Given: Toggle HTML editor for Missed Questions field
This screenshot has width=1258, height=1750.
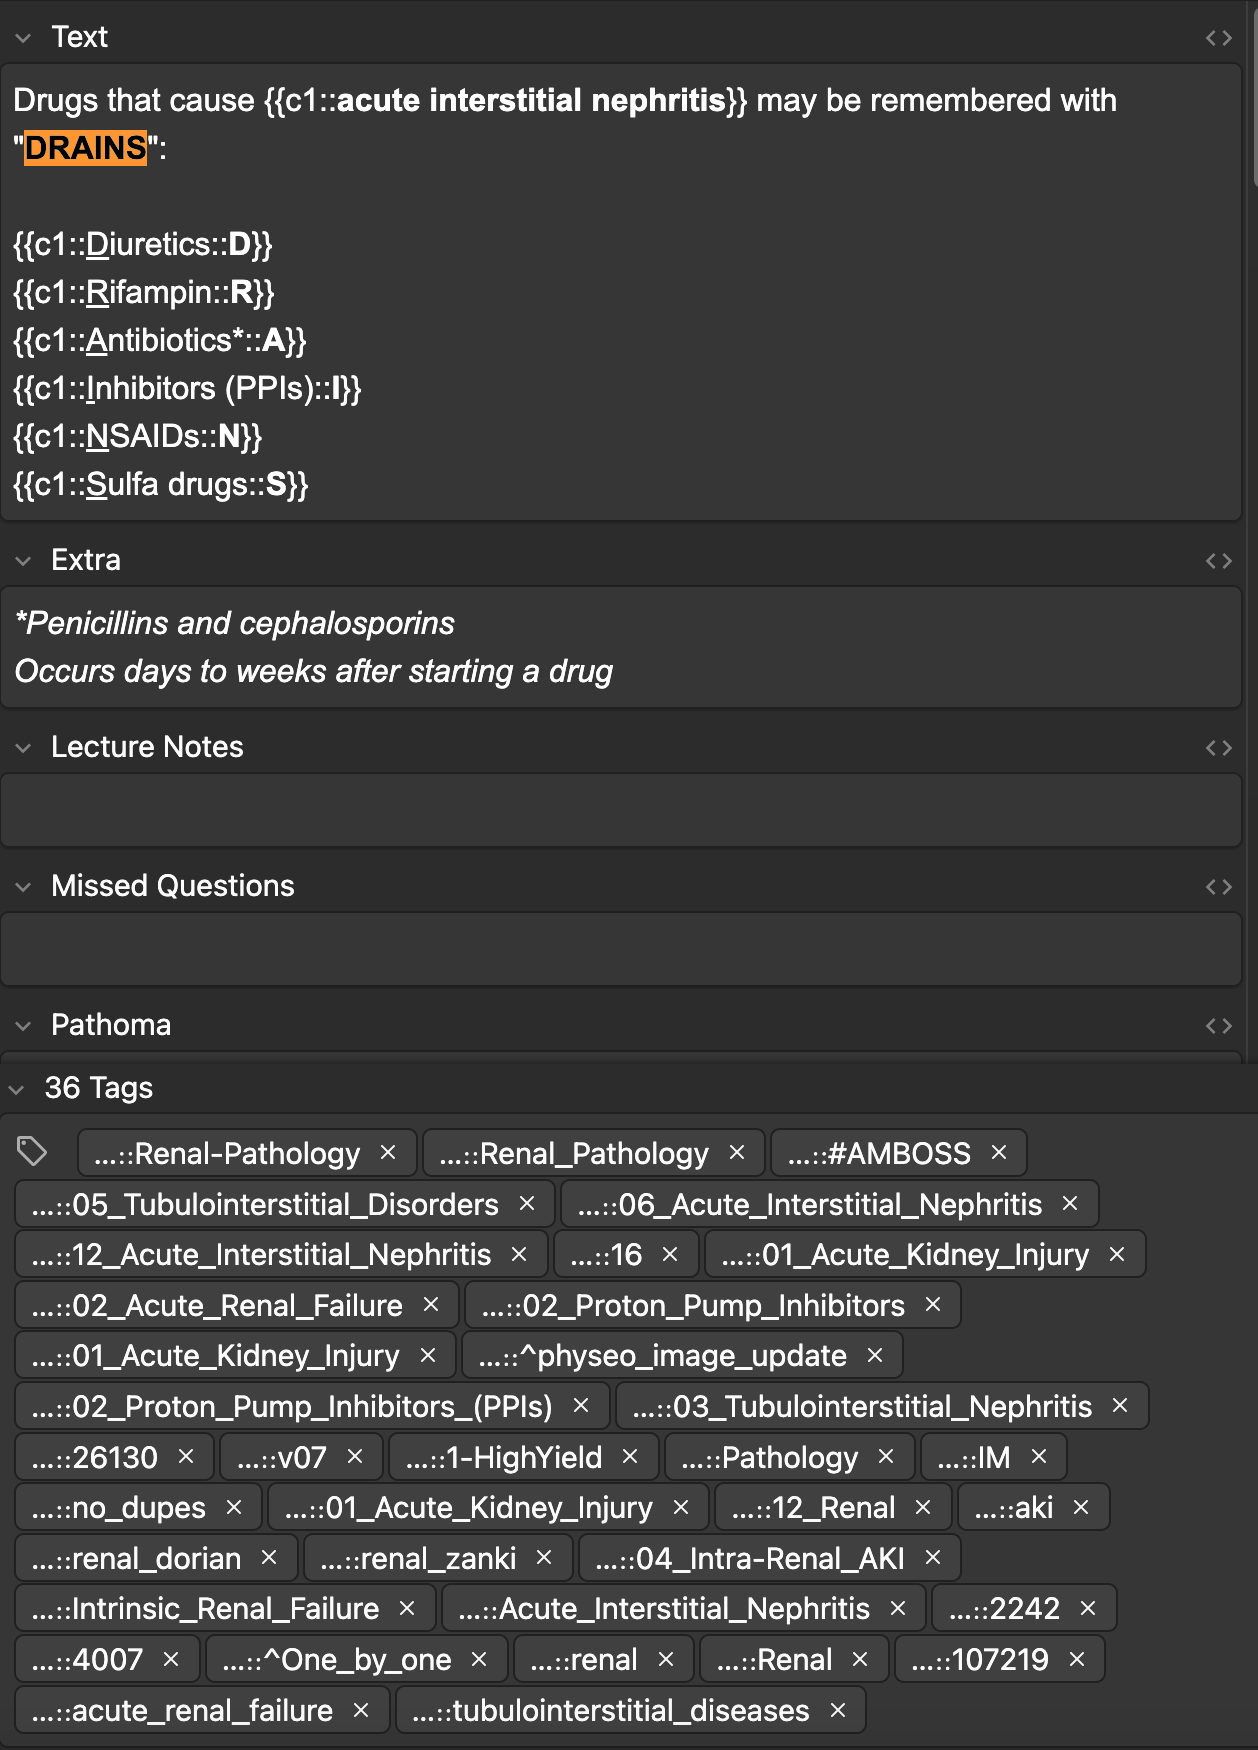Looking at the screenshot, I should [x=1218, y=887].
